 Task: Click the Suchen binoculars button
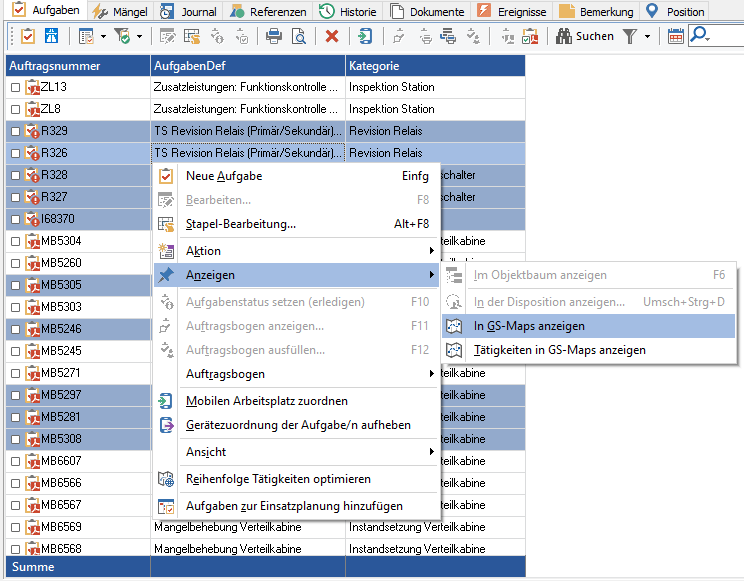585,36
